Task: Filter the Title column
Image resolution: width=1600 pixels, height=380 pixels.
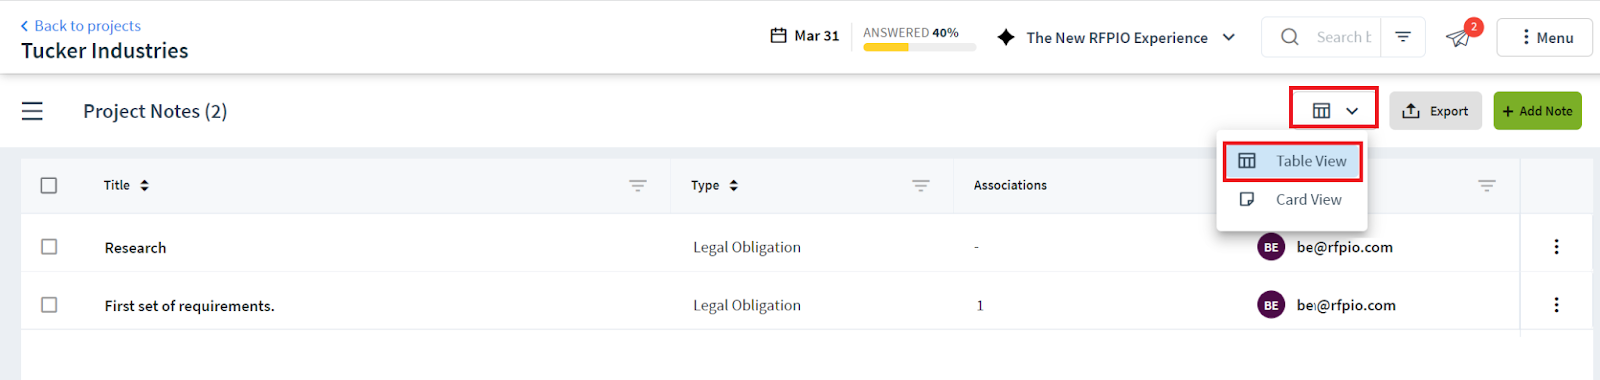Action: pos(637,185)
